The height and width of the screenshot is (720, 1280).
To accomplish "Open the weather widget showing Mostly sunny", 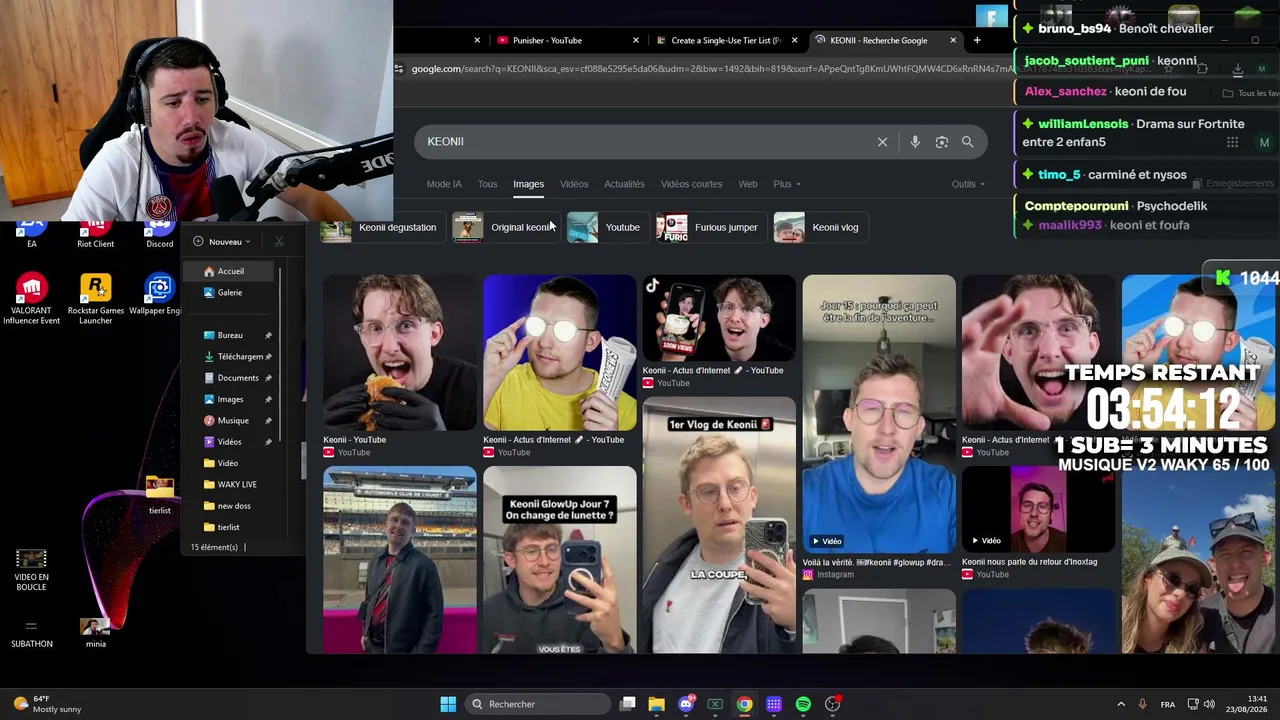I will pos(48,704).
